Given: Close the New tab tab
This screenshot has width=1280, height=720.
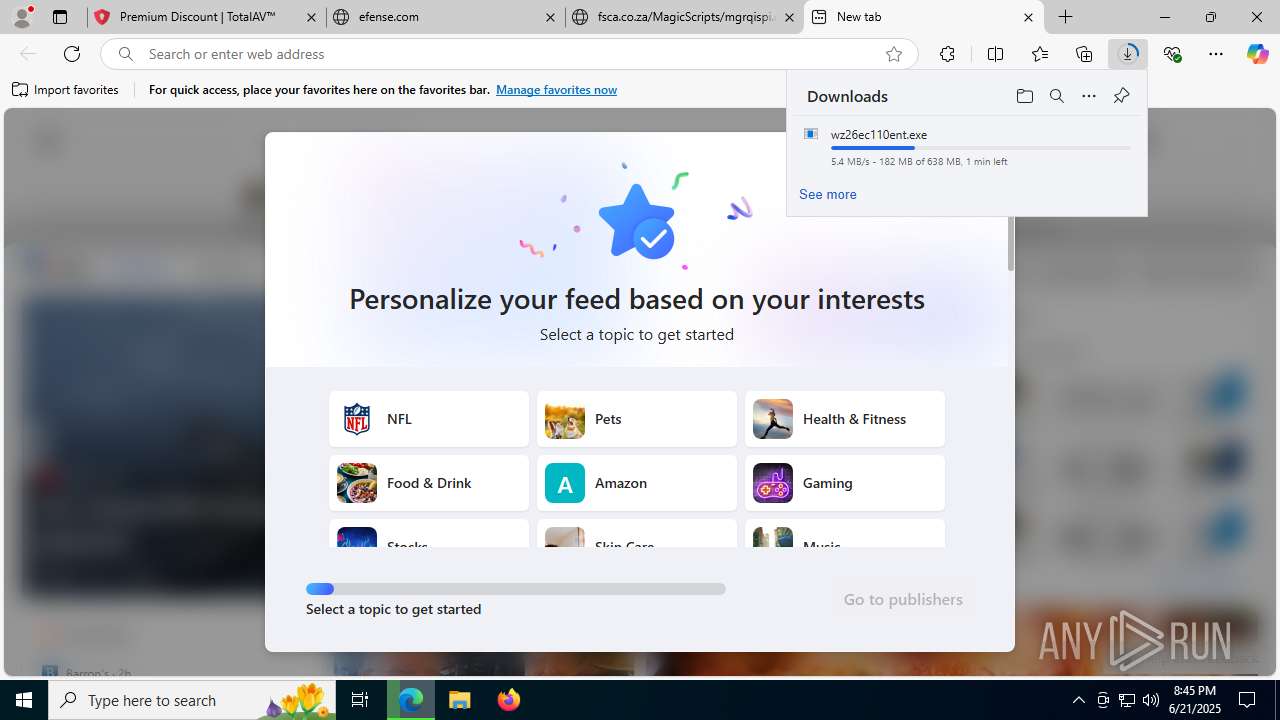Looking at the screenshot, I should click(1028, 17).
